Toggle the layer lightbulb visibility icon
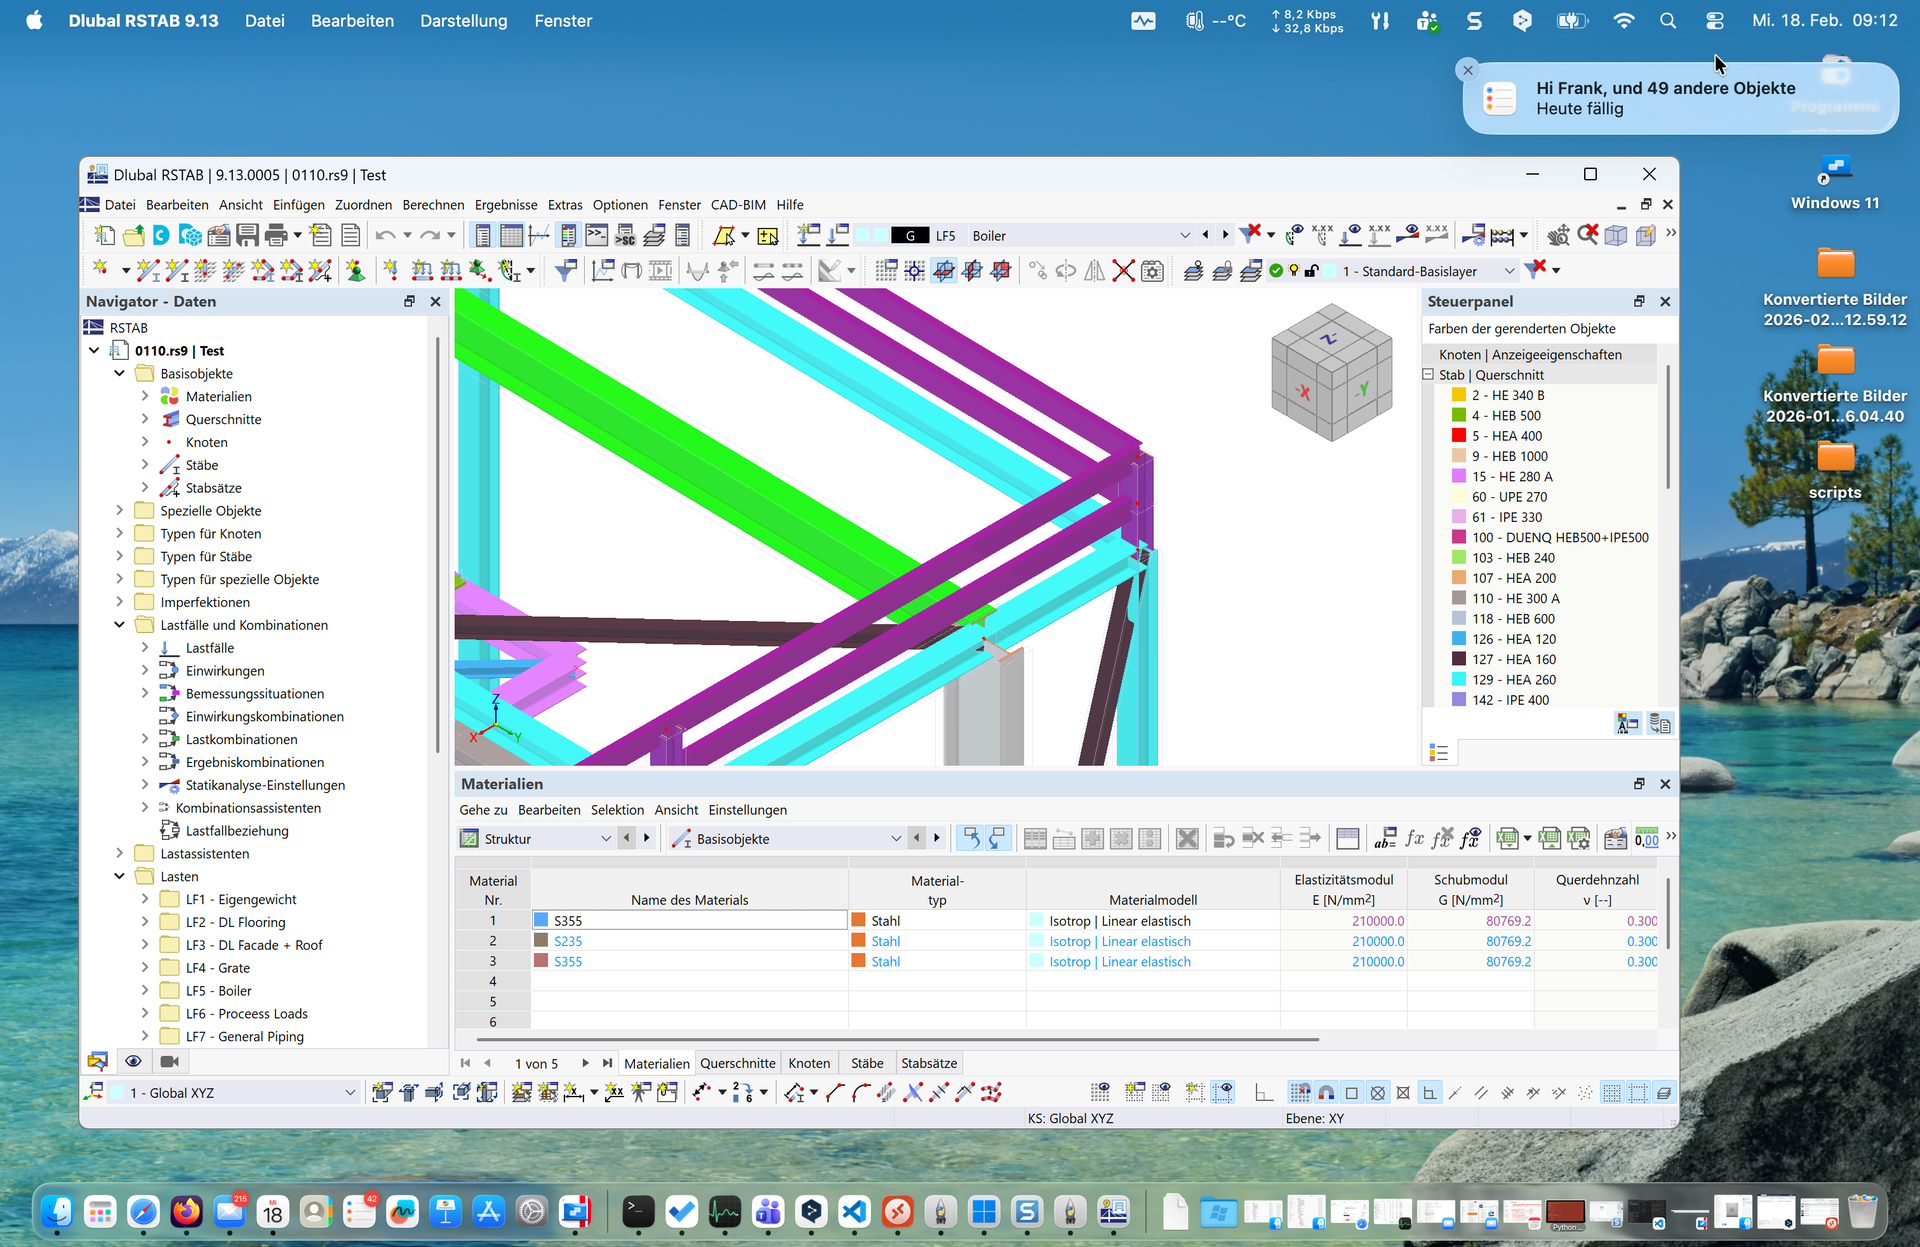Viewport: 1920px width, 1247px height. tap(1294, 271)
